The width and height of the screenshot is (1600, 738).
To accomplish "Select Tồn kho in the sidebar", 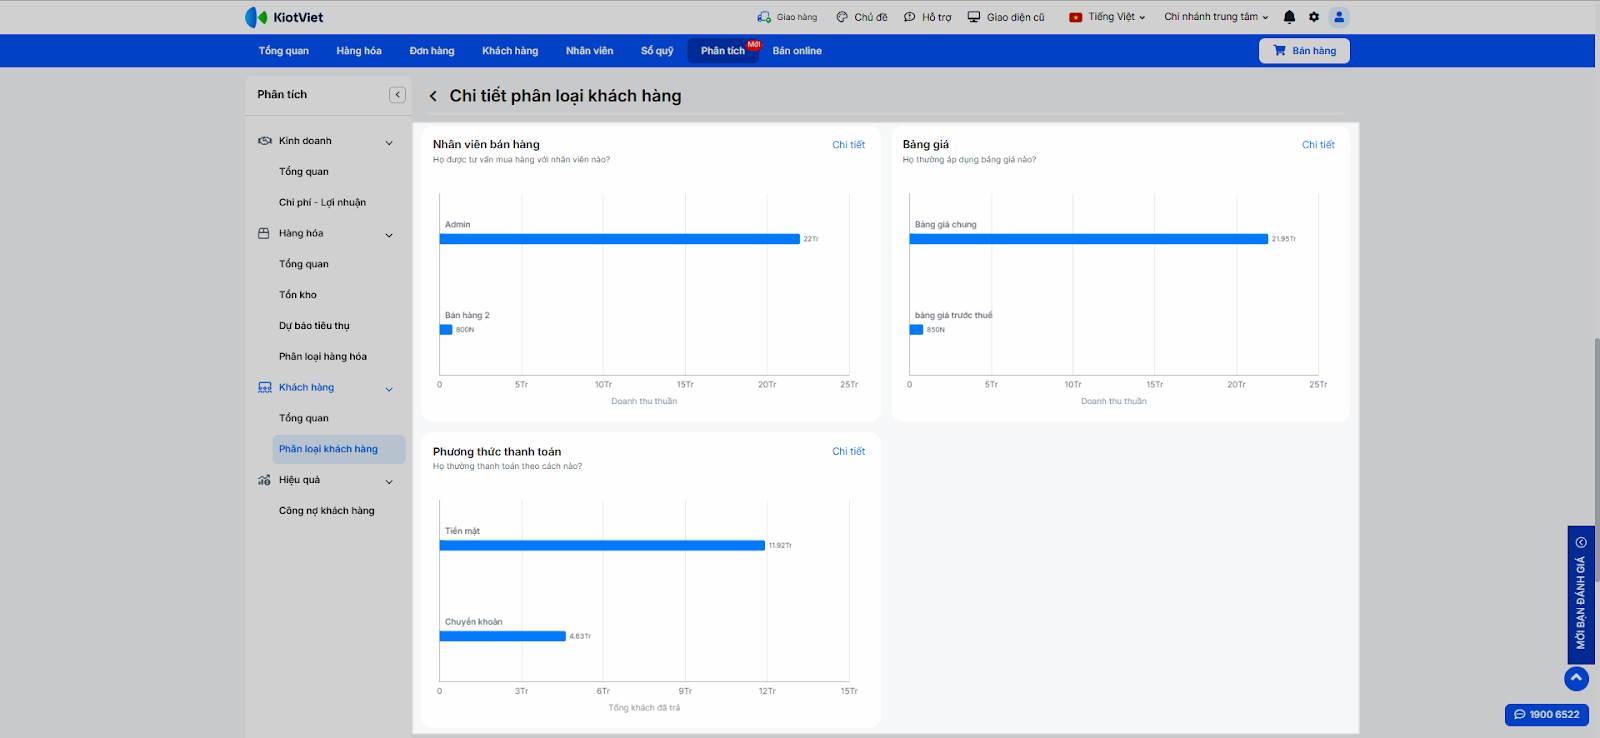I will click(x=298, y=295).
